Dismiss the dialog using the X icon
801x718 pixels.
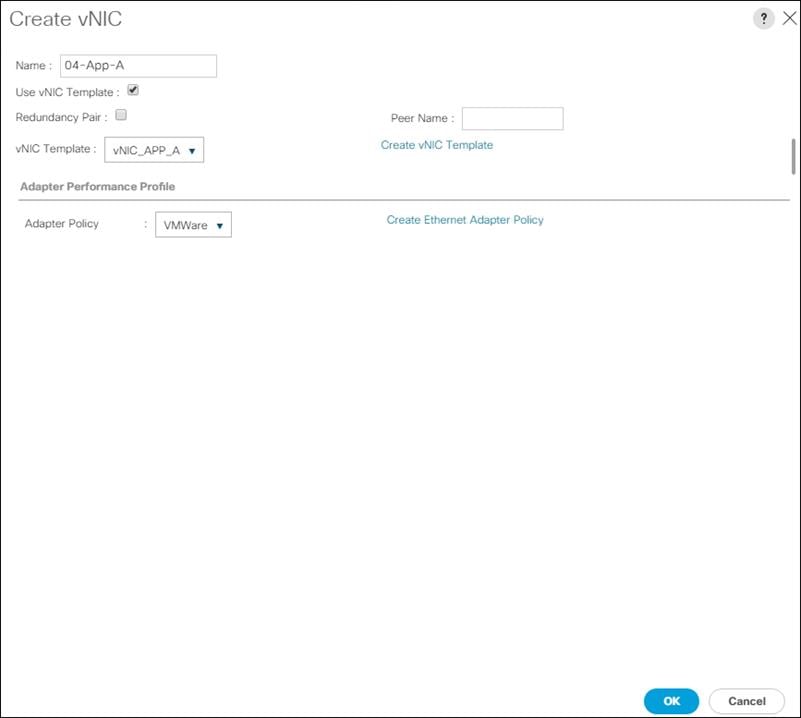click(x=789, y=17)
